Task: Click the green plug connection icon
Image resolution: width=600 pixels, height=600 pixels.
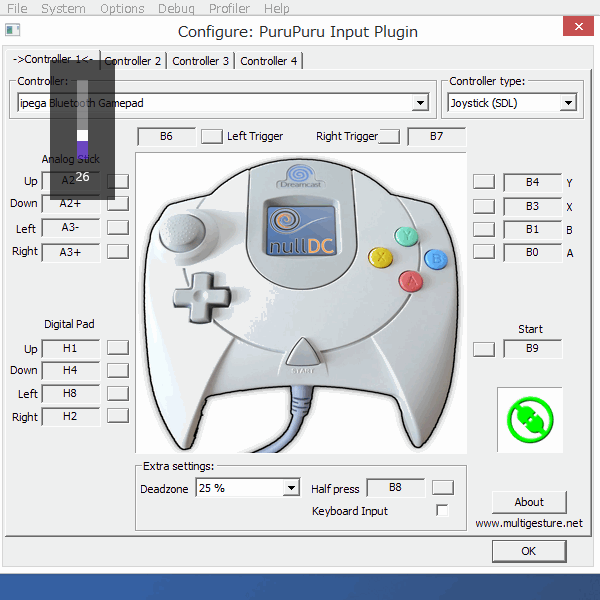Action: click(529, 420)
